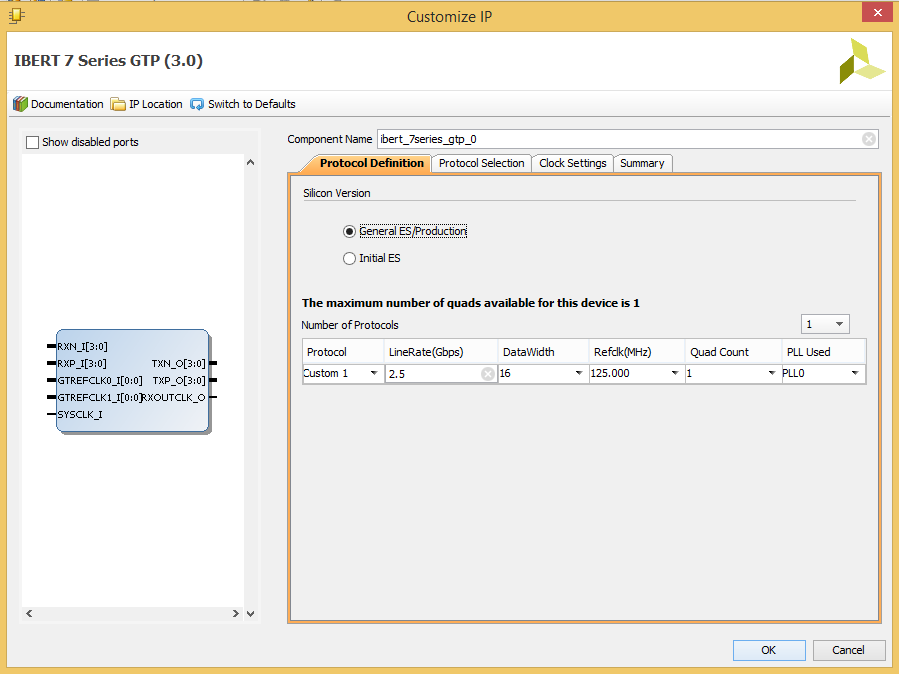Image resolution: width=899 pixels, height=674 pixels.
Task: Enable the Show disabled ports checkbox
Action: coord(33,142)
